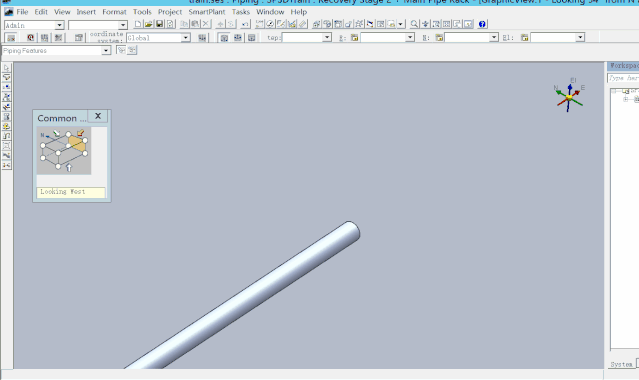Click the Zoom magnifier tool icon
This screenshot has width=639, height=380.
tap(414, 24)
